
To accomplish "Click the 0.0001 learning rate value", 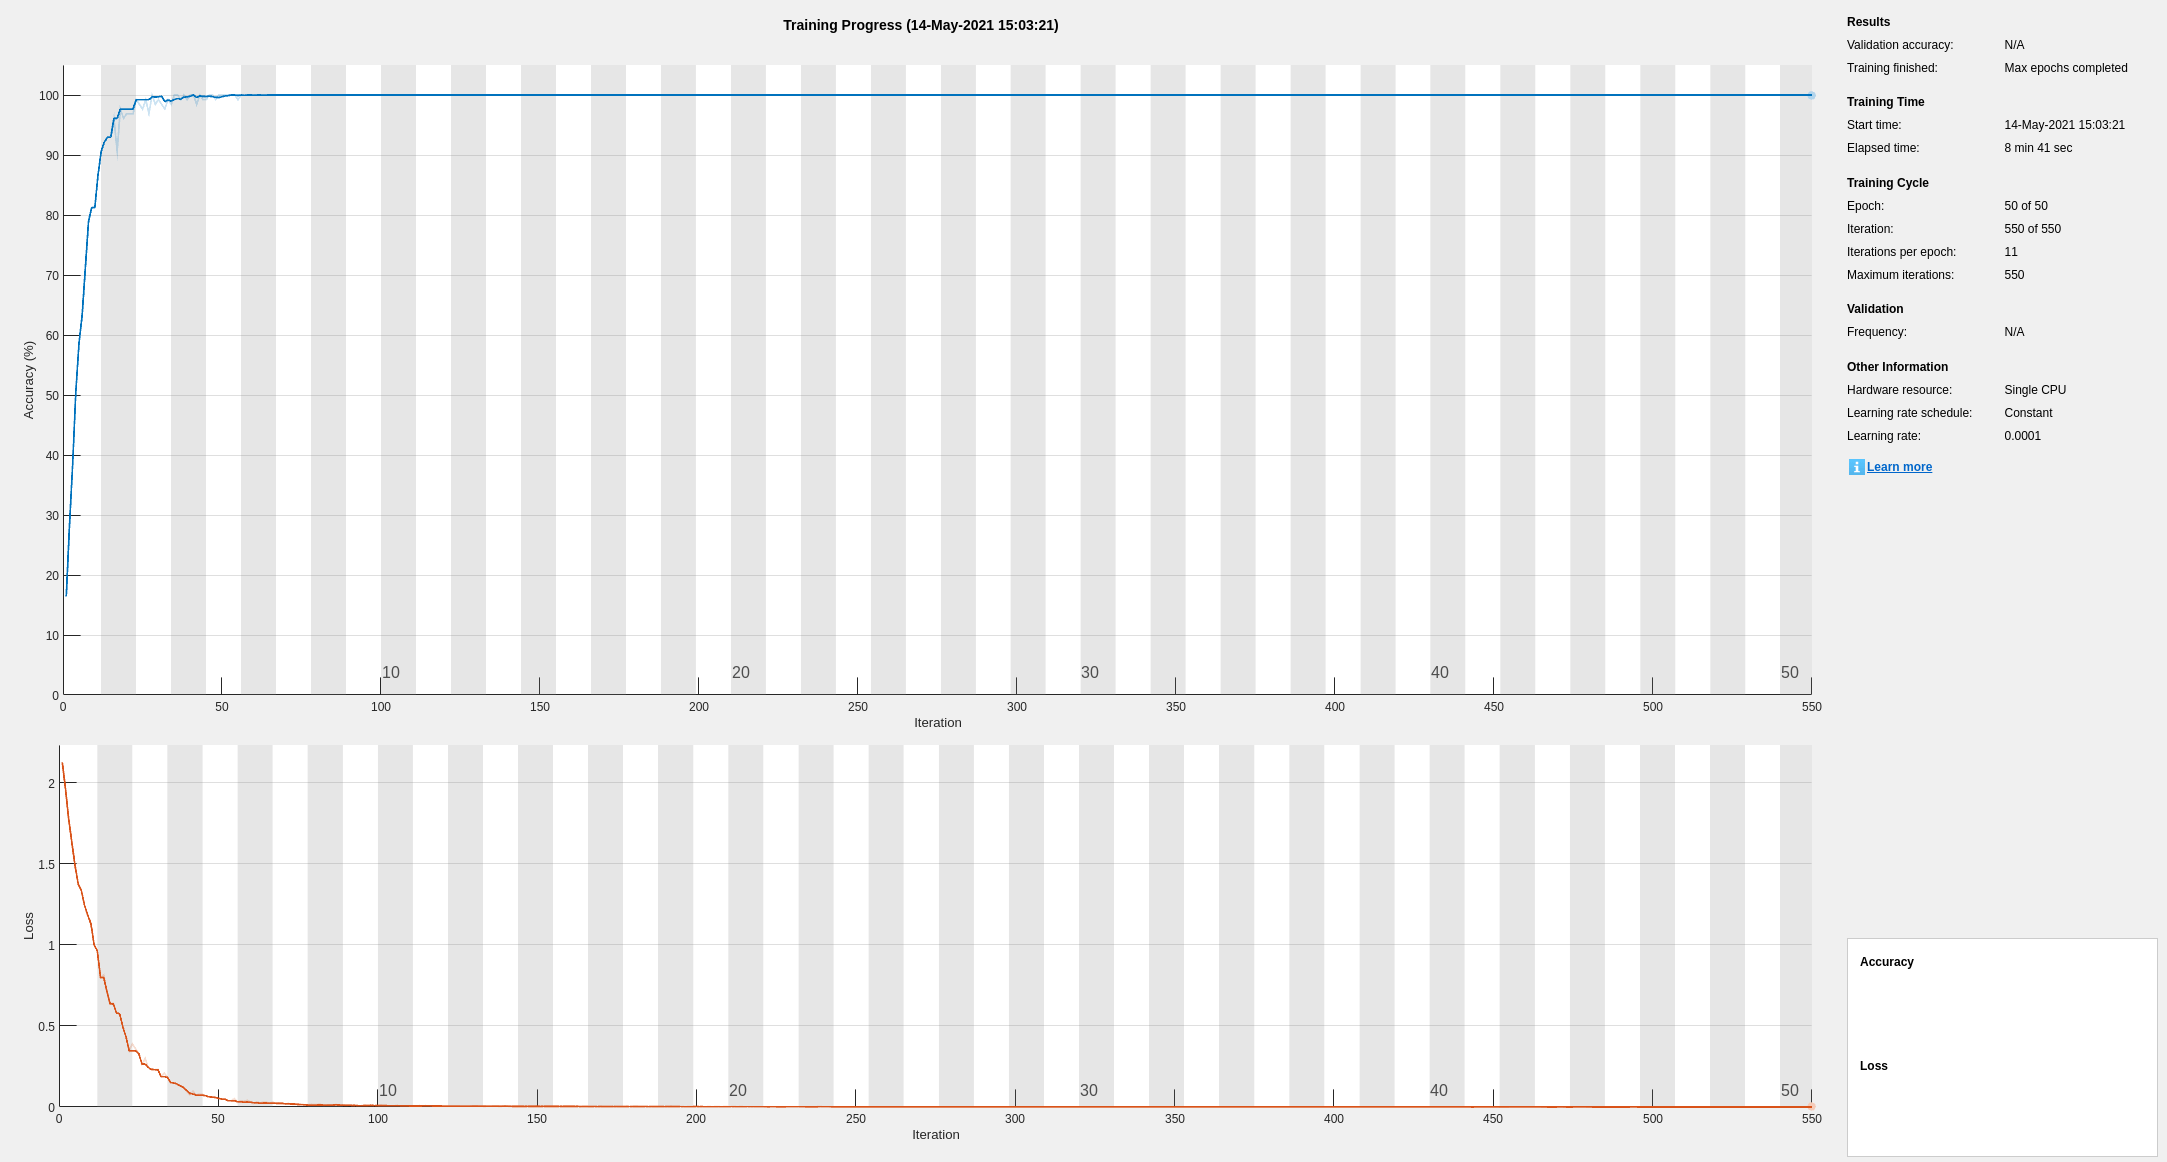I will tap(2022, 436).
